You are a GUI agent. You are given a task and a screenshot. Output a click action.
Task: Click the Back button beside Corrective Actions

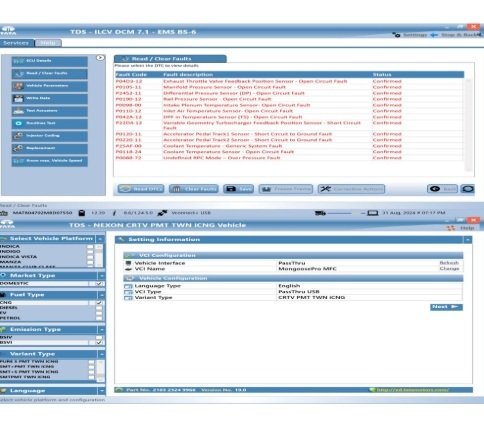click(x=442, y=189)
